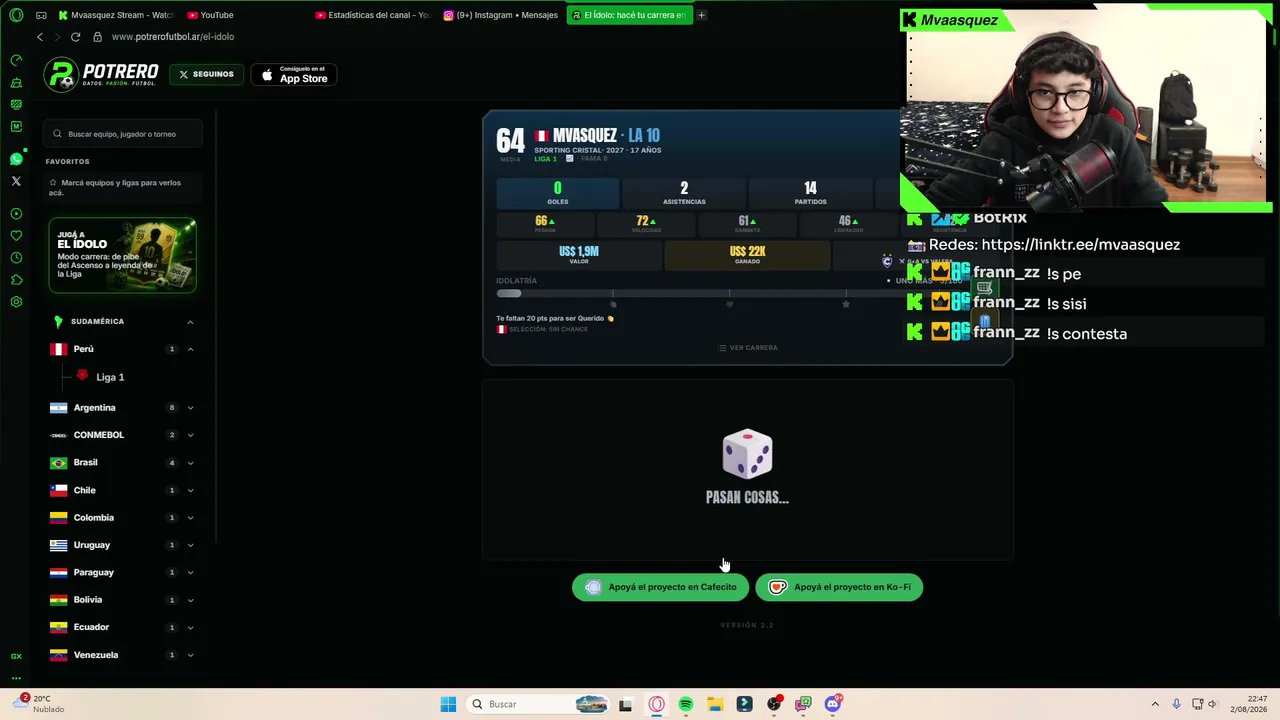This screenshot has width=1280, height=720.
Task: Expand the Argentina leagues list
Action: (x=190, y=408)
